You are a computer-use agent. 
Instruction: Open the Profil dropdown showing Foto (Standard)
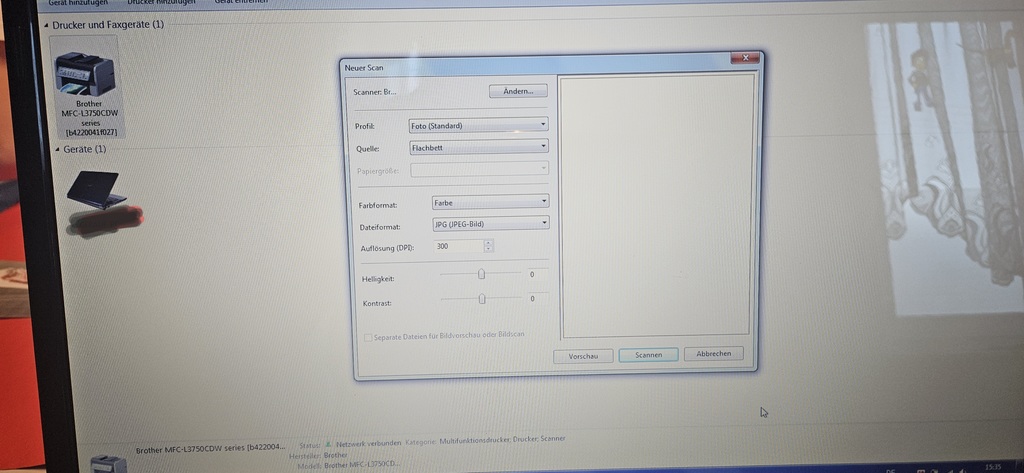[x=478, y=125]
